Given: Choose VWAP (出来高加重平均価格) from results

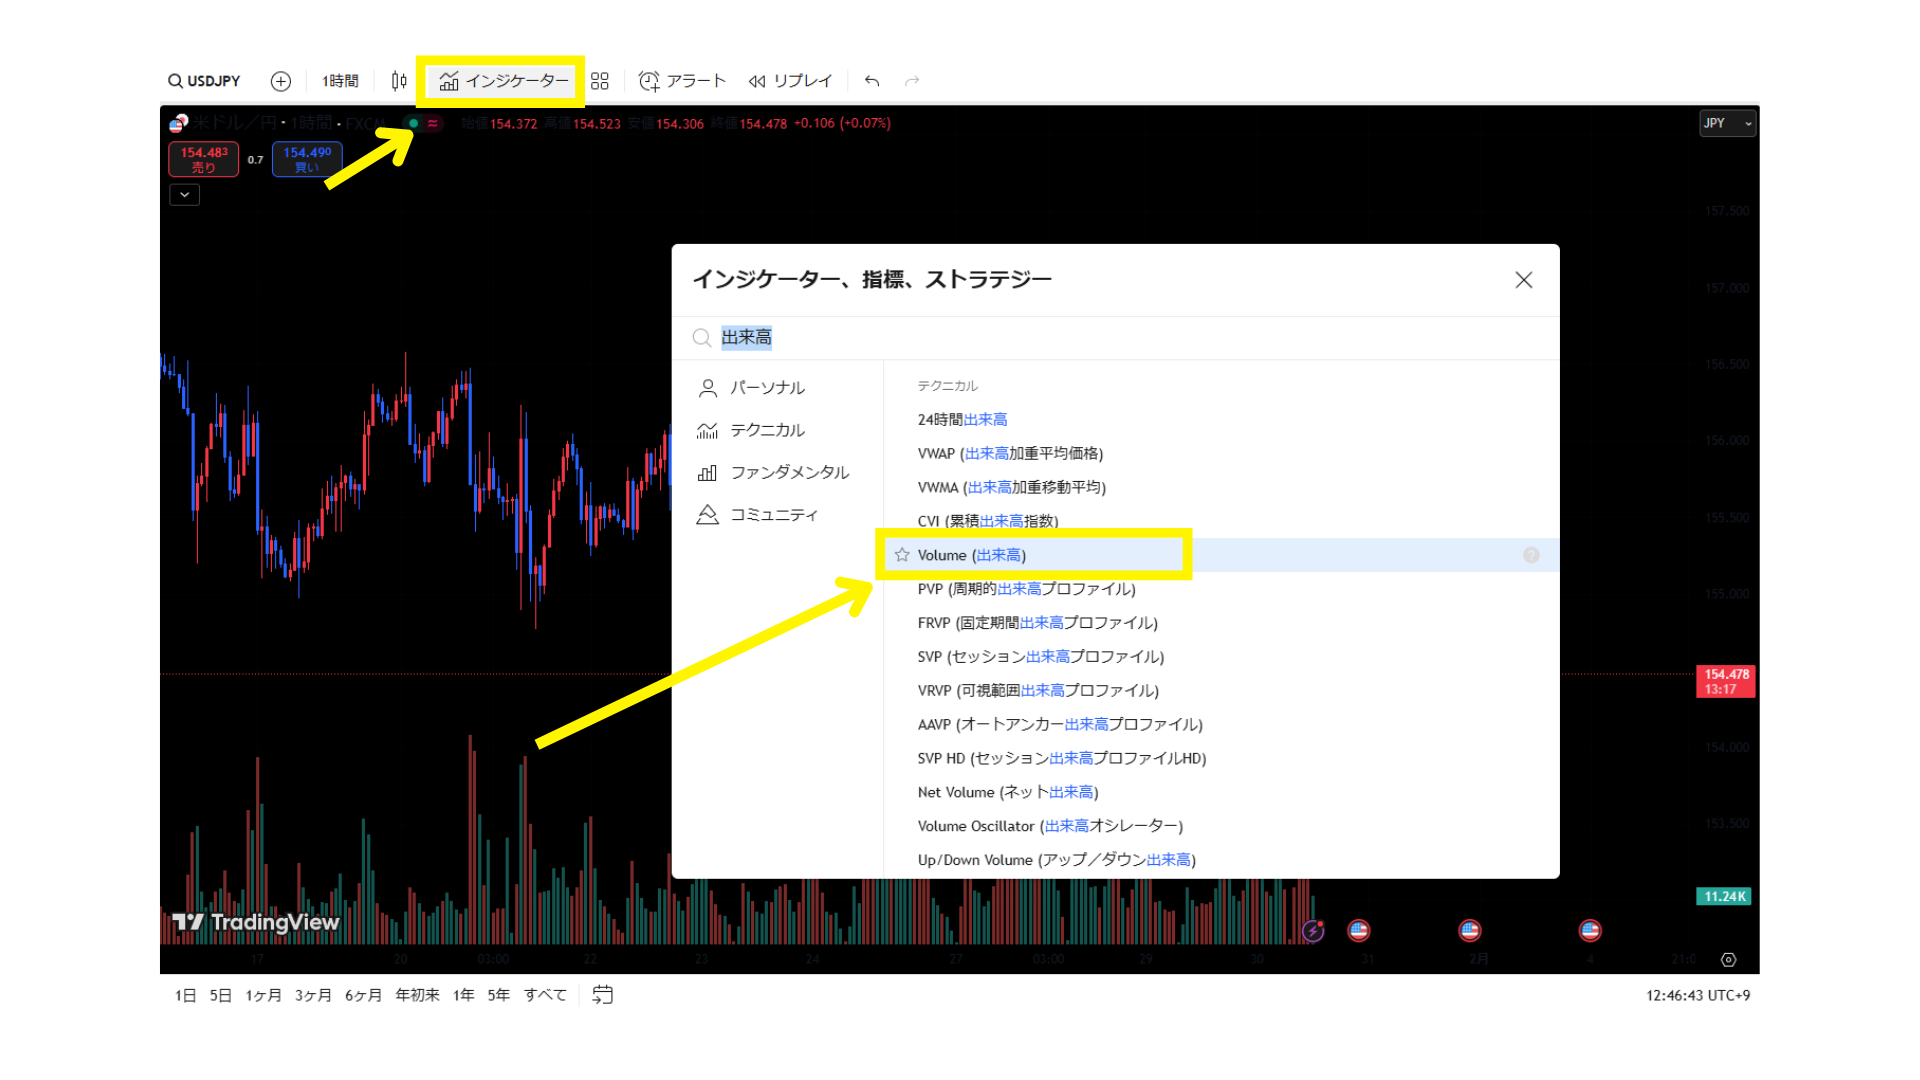Looking at the screenshot, I should (1010, 454).
